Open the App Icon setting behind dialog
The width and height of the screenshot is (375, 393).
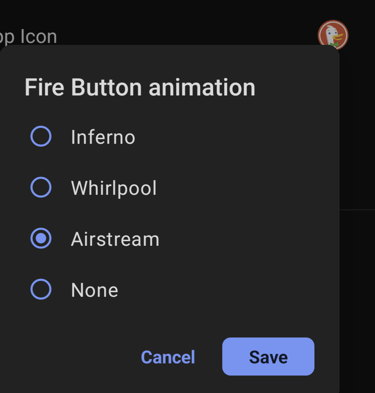(x=29, y=36)
